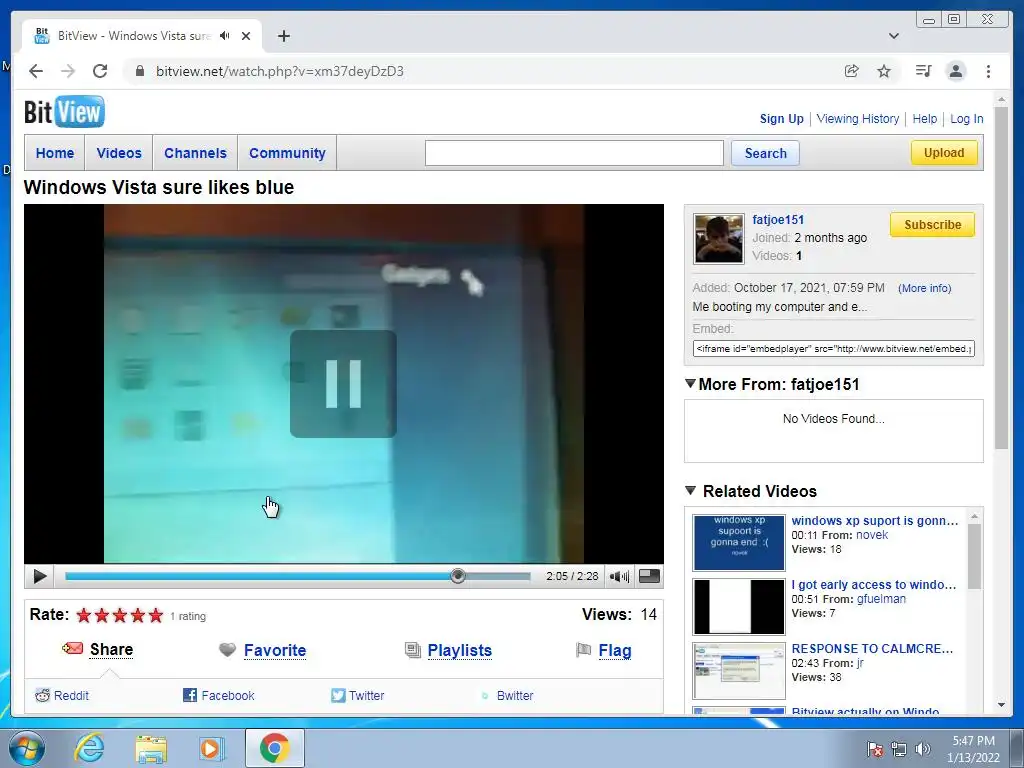The image size is (1024, 768).
Task: Go to the Community navigation tab
Action: [287, 153]
